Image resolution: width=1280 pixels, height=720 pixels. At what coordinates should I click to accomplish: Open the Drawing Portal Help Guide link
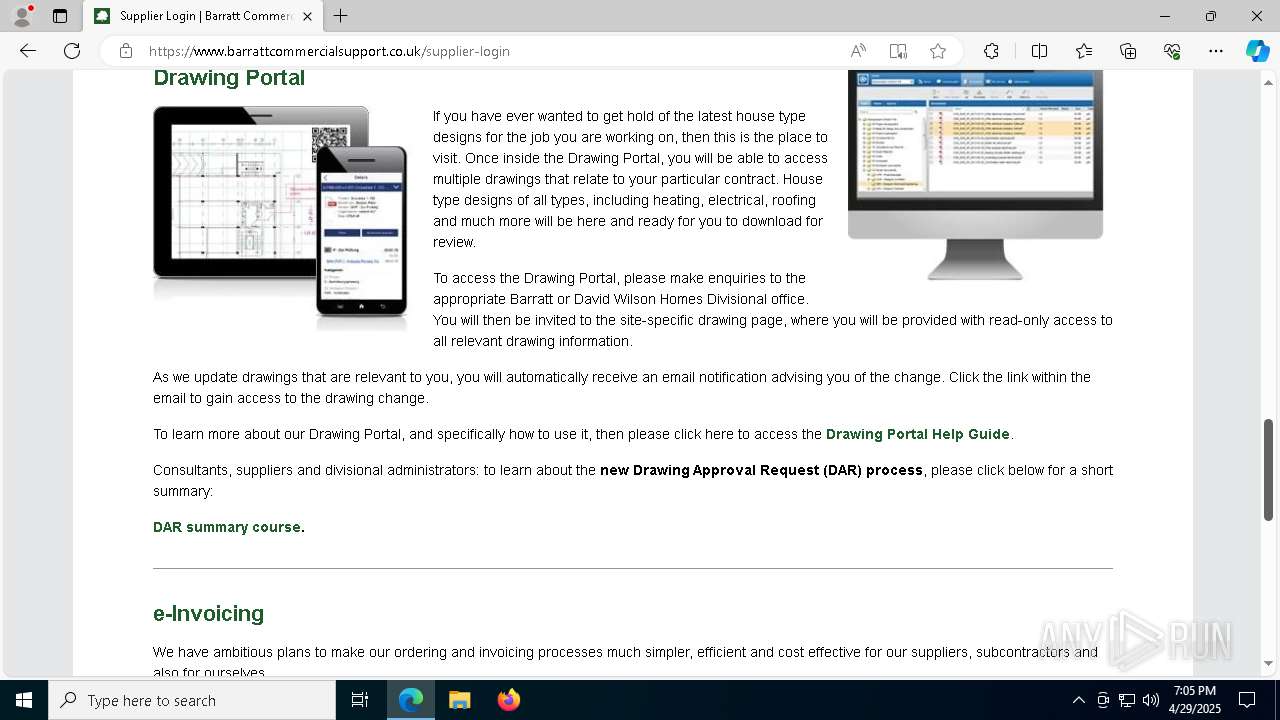917,434
